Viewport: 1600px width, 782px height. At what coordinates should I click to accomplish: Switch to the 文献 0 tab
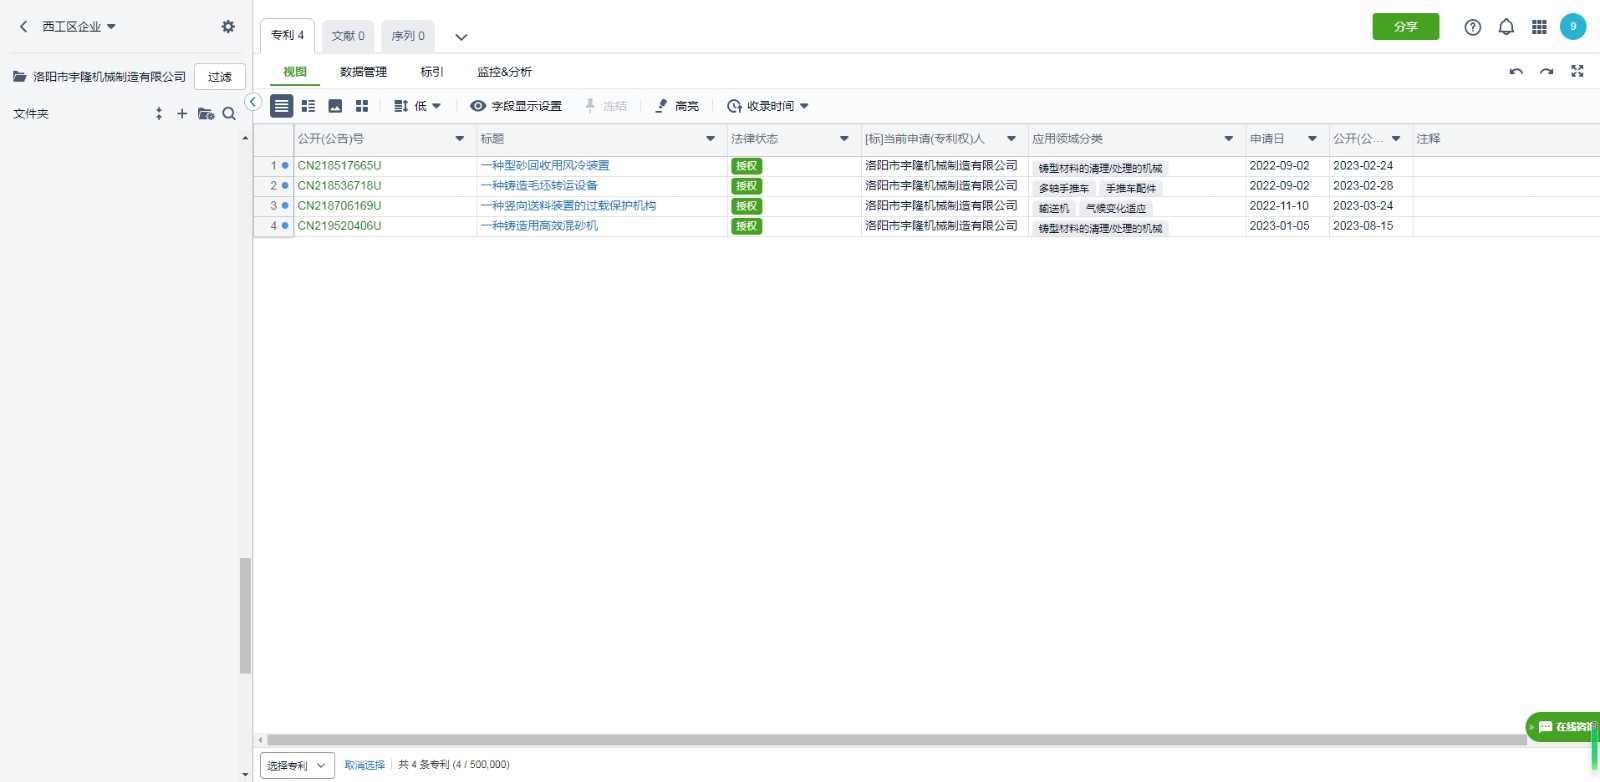coord(348,36)
